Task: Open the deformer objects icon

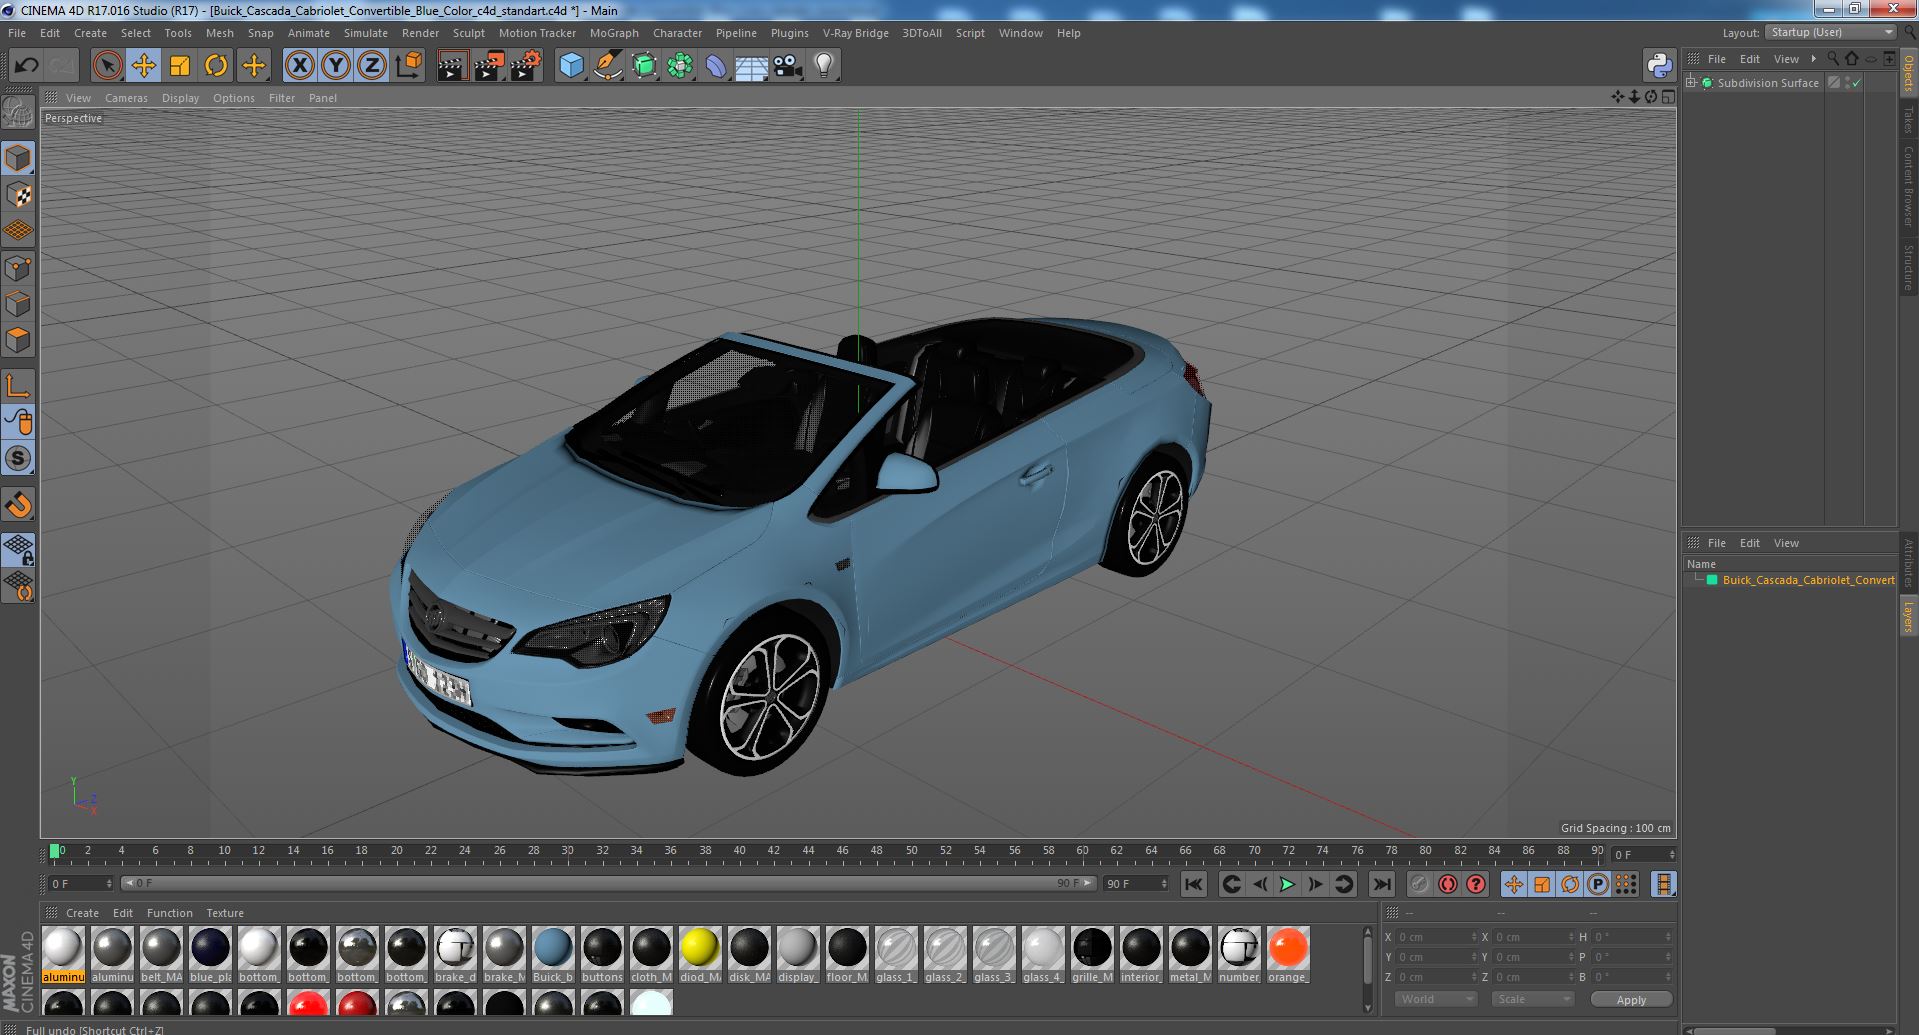Action: [716, 66]
